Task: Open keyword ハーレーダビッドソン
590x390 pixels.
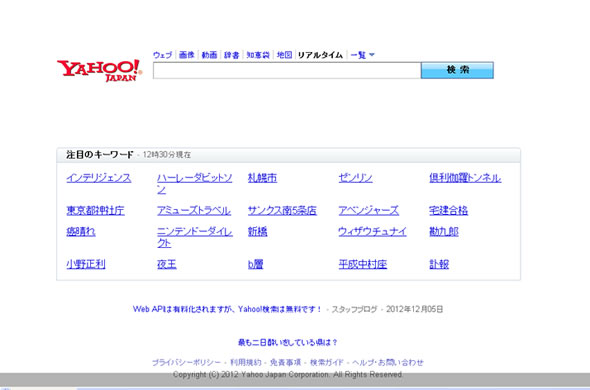Action: 195,183
